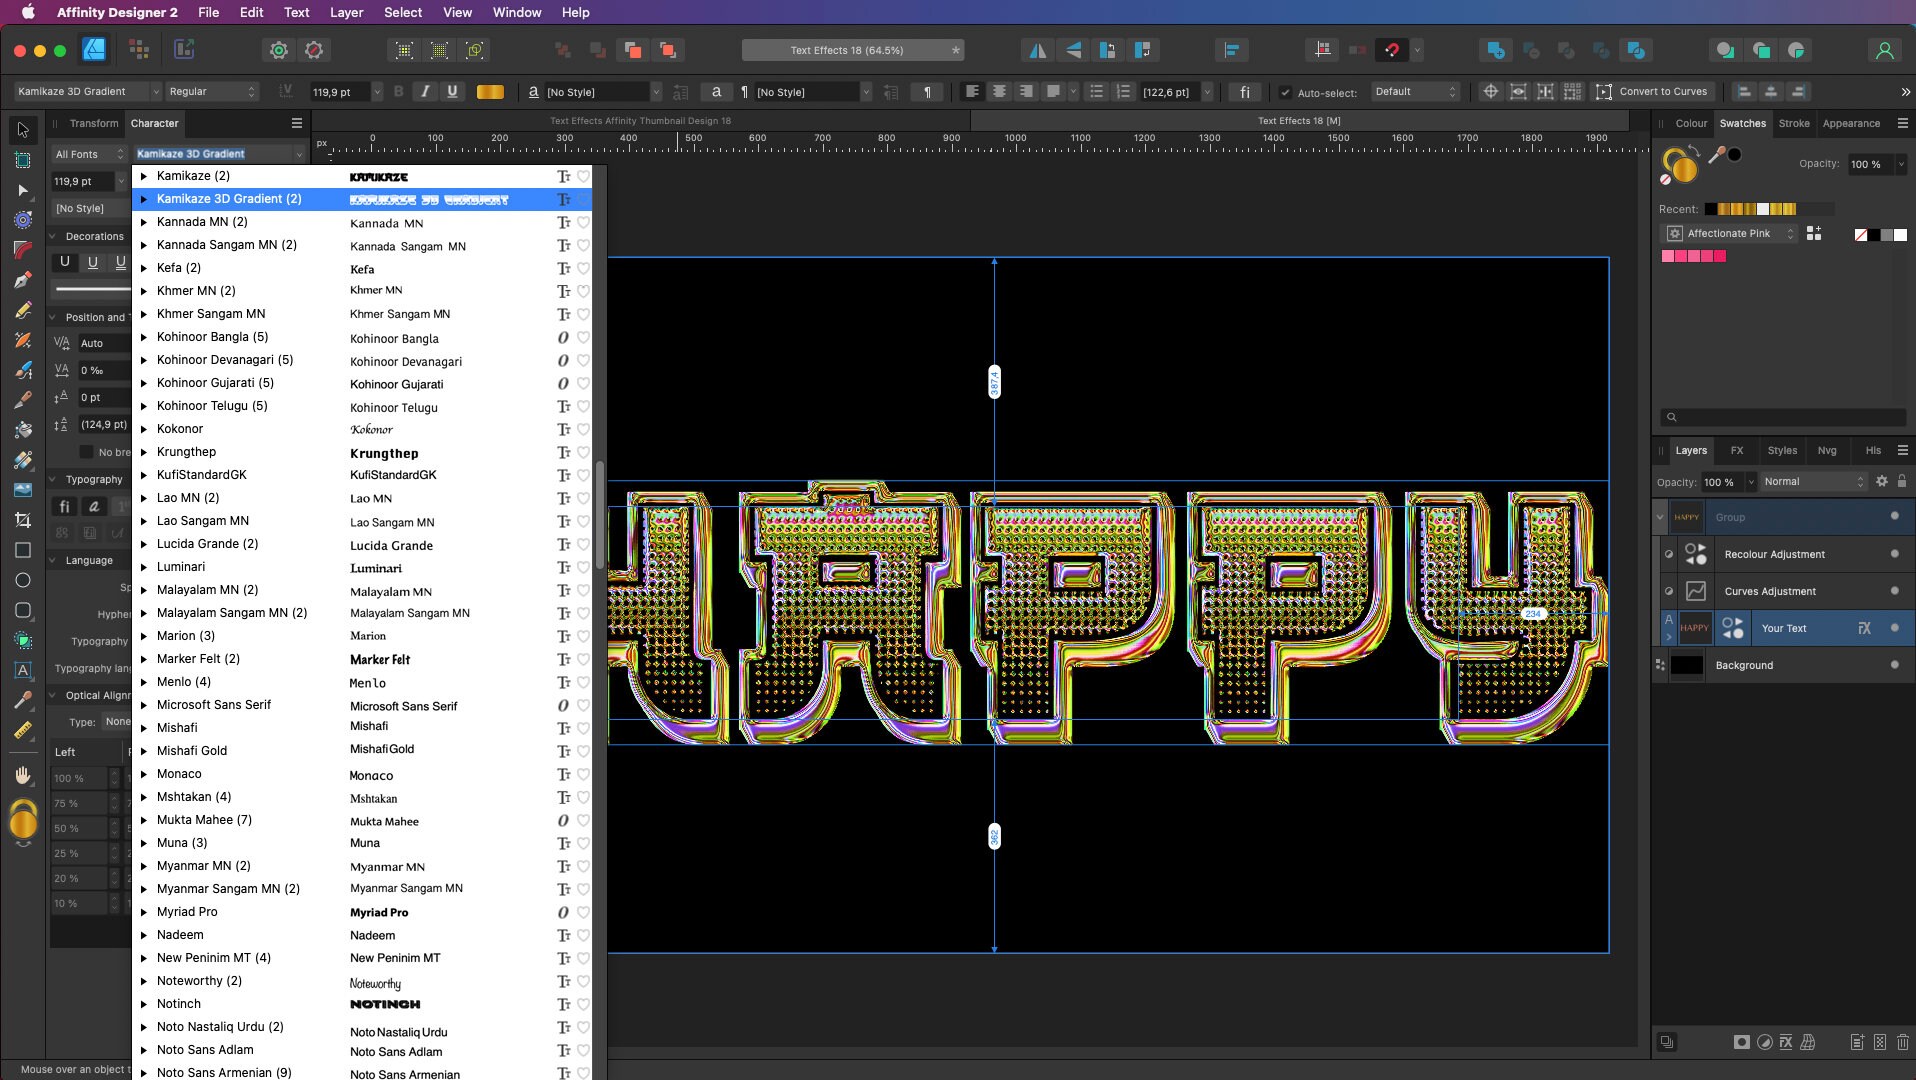1916x1080 pixels.
Task: Pick the first pink swatch in palette
Action: click(1667, 256)
